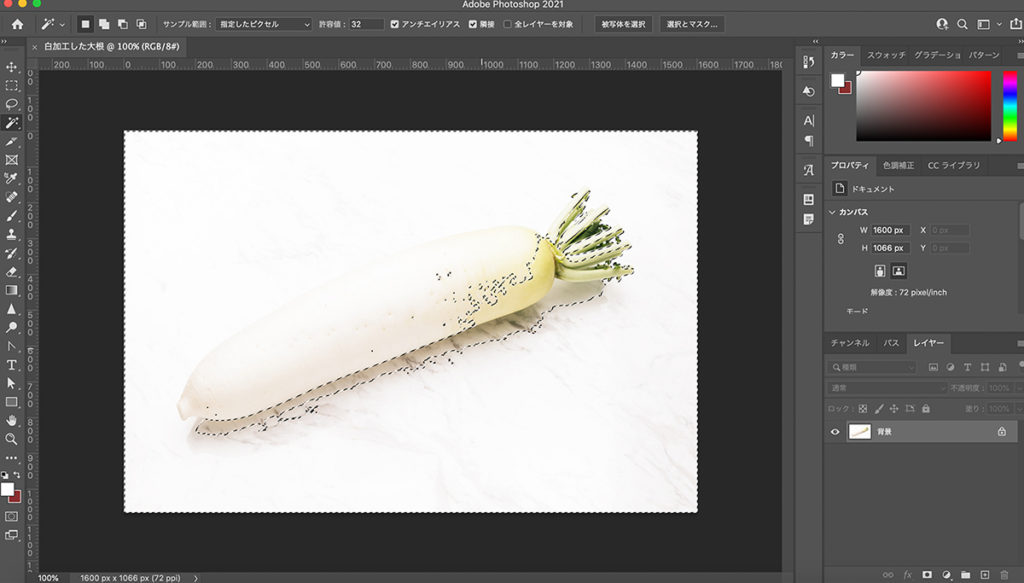Click the trash icon in Layers panel
Screen dimensions: 1024x583
pos(1004,575)
